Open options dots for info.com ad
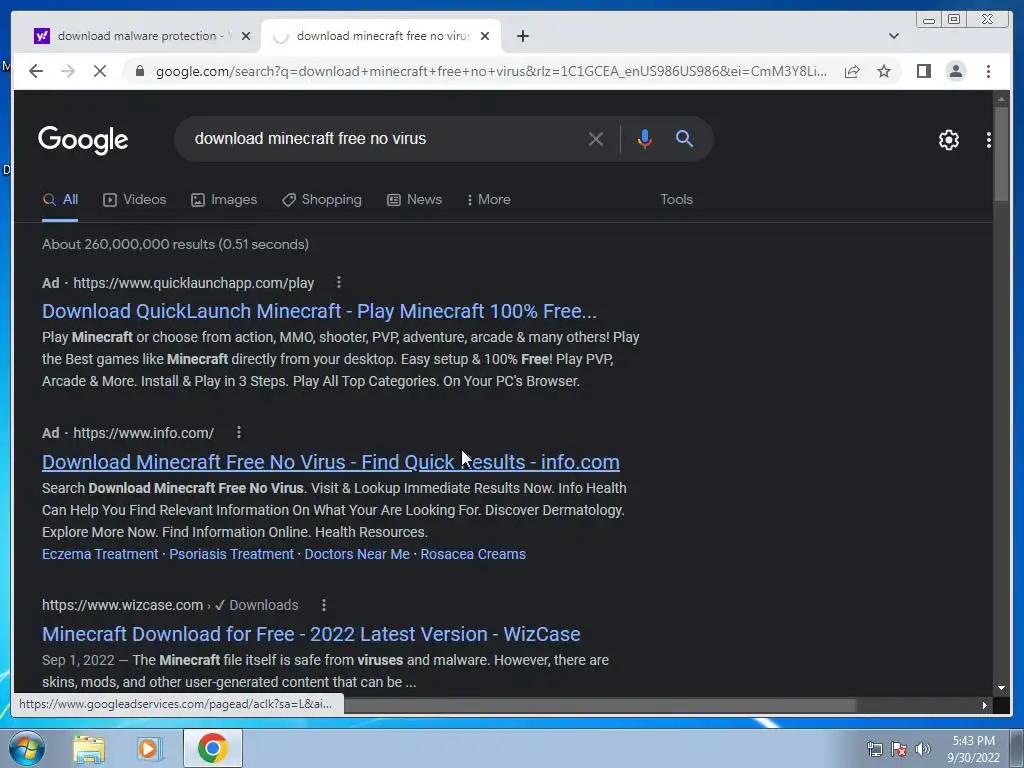The image size is (1024, 768). (238, 432)
